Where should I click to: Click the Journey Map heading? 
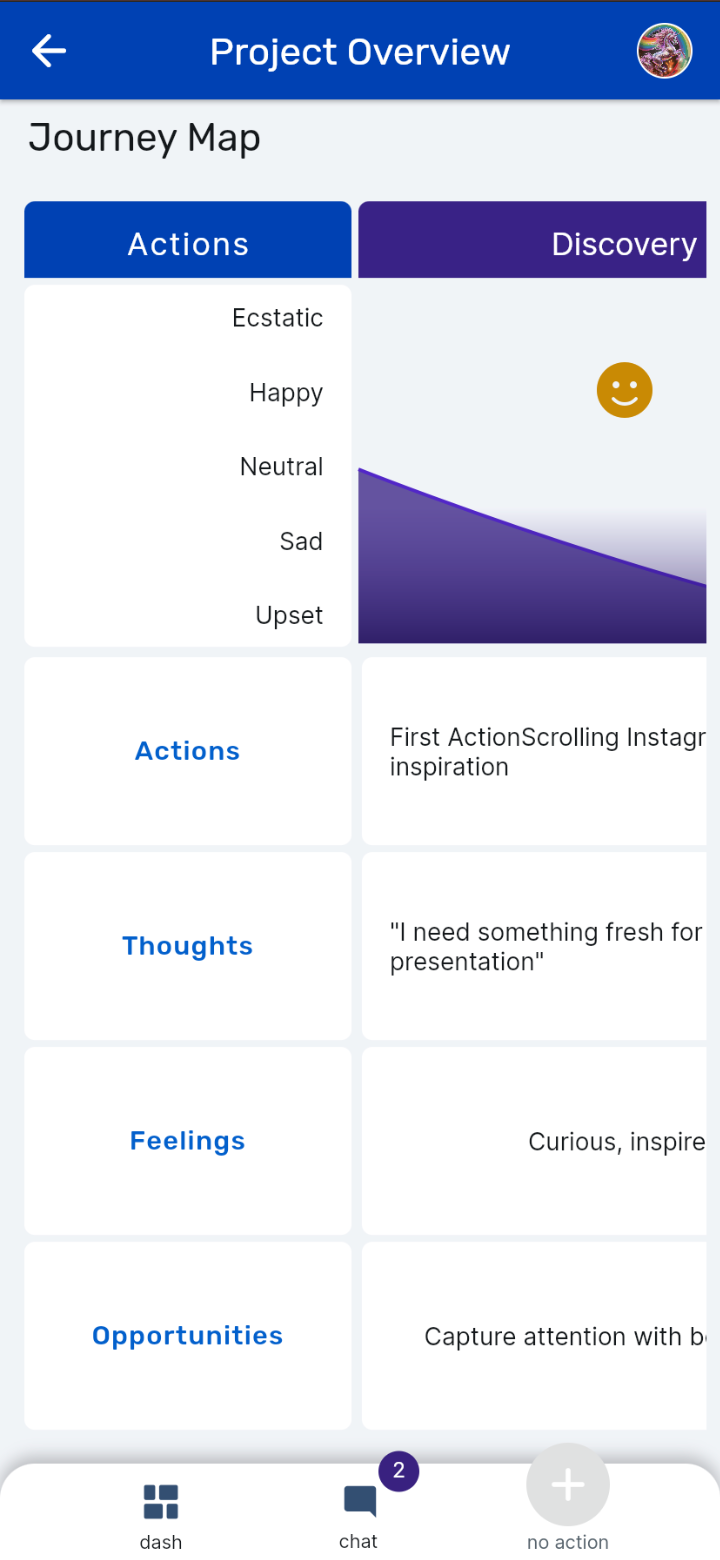pyautogui.click(x=144, y=138)
